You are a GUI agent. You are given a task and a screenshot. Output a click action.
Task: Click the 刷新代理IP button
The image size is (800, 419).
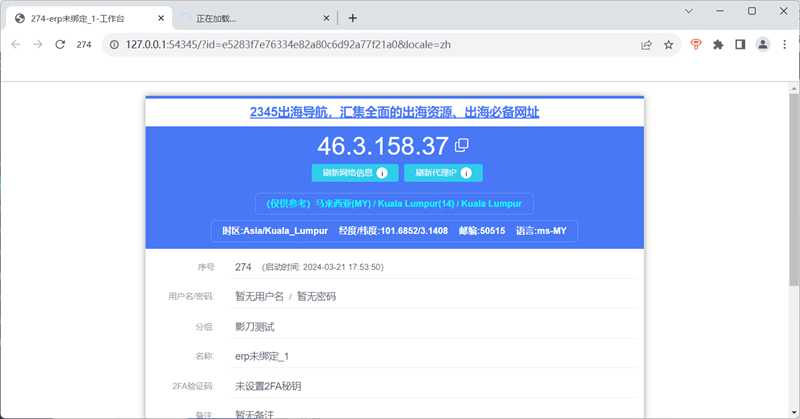click(443, 173)
